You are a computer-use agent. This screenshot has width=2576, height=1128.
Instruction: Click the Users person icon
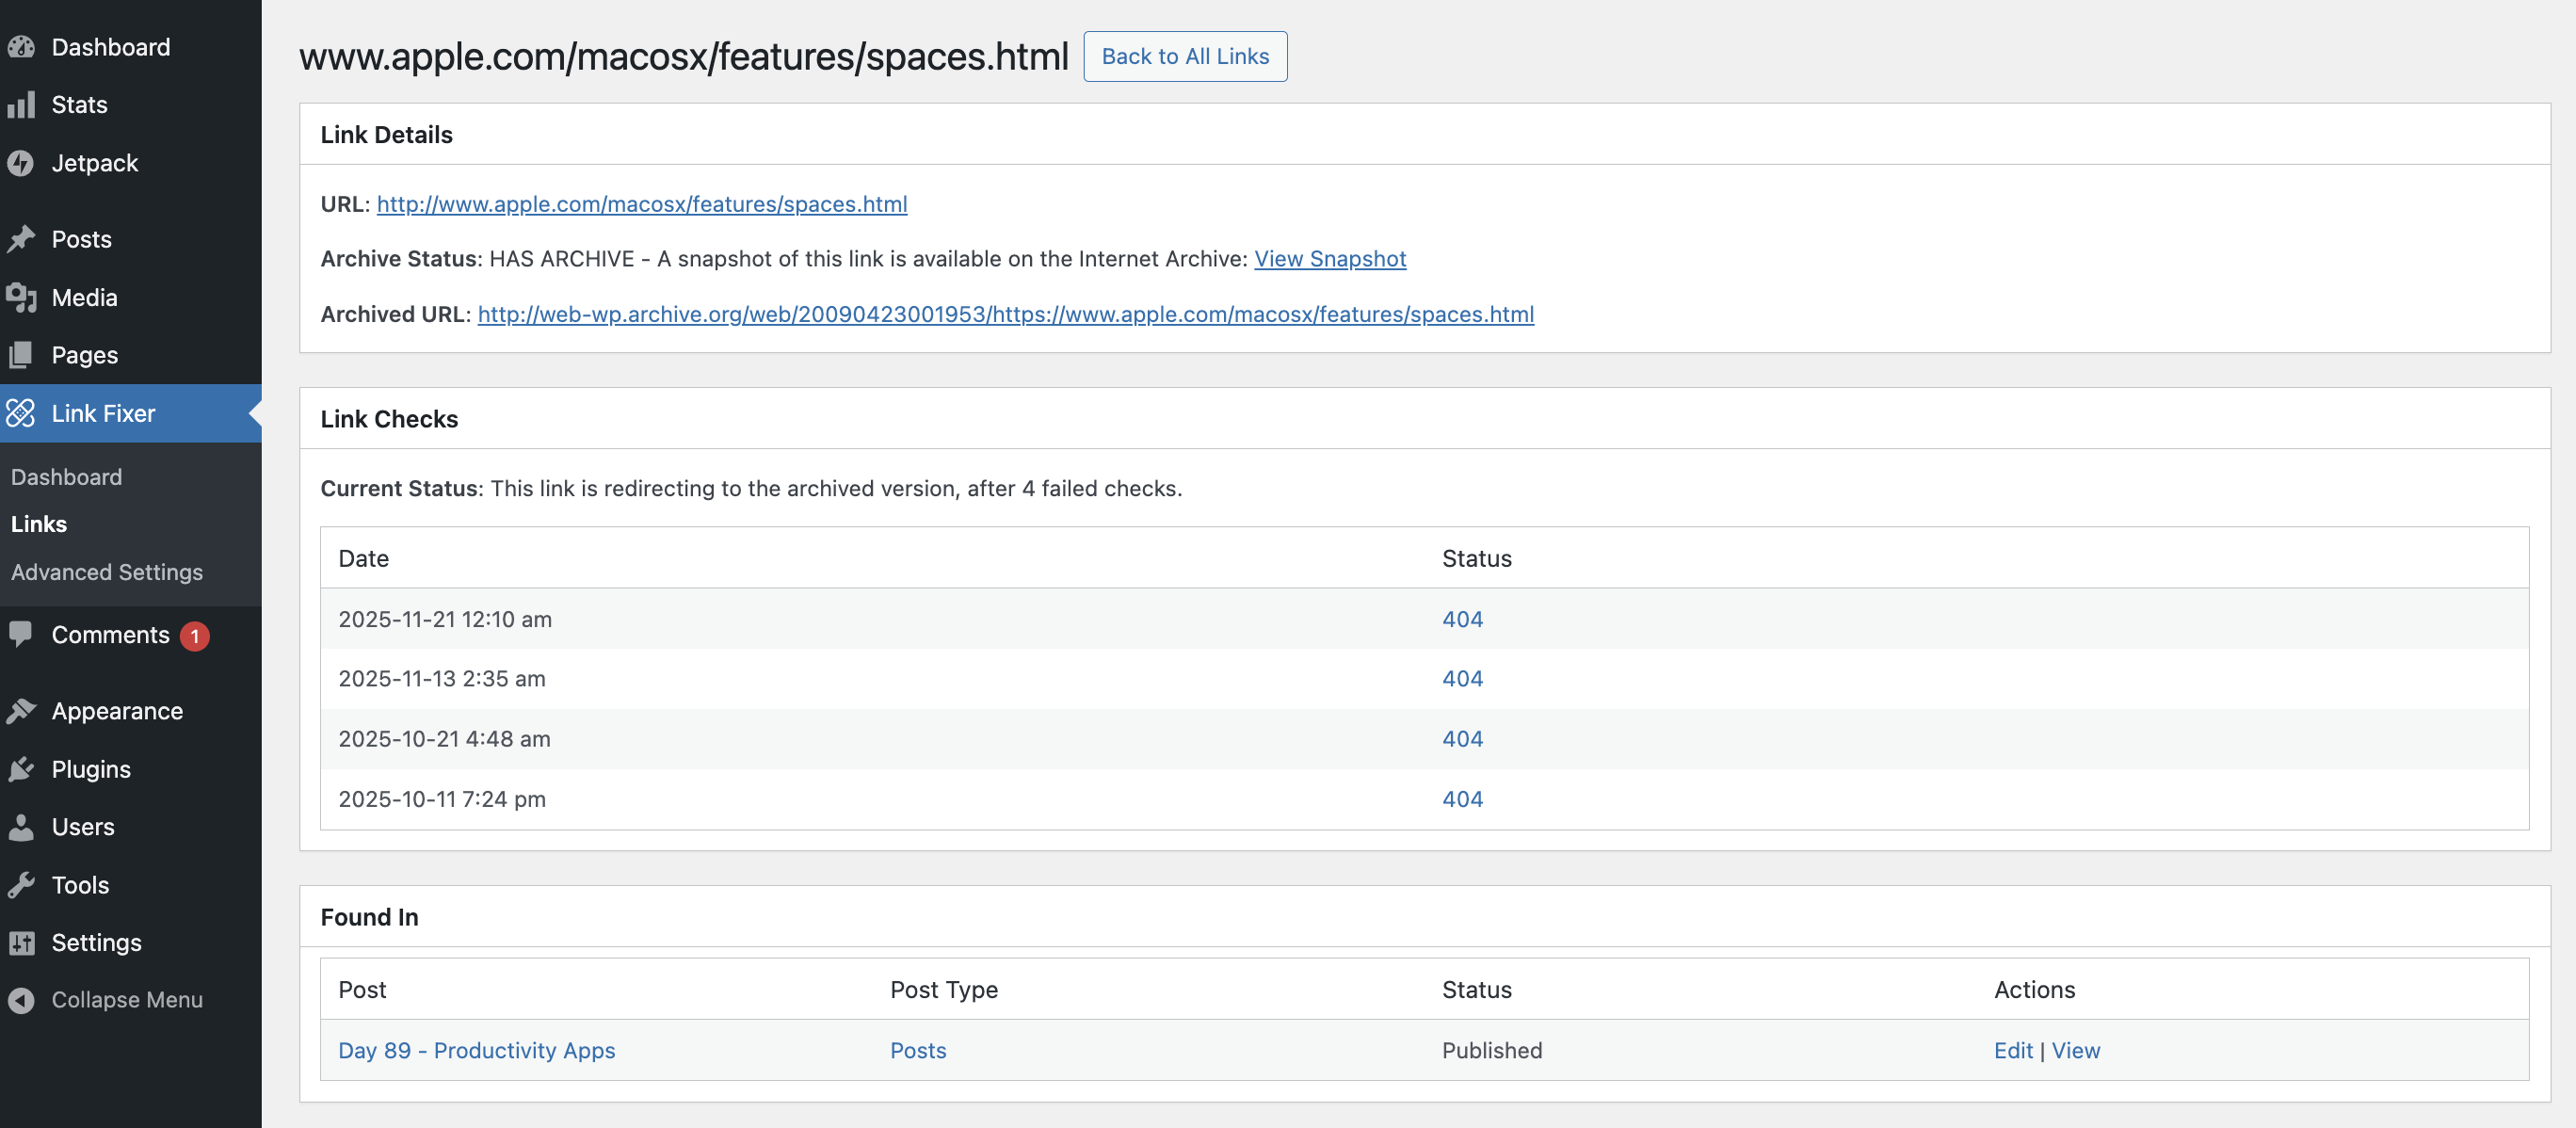21,827
